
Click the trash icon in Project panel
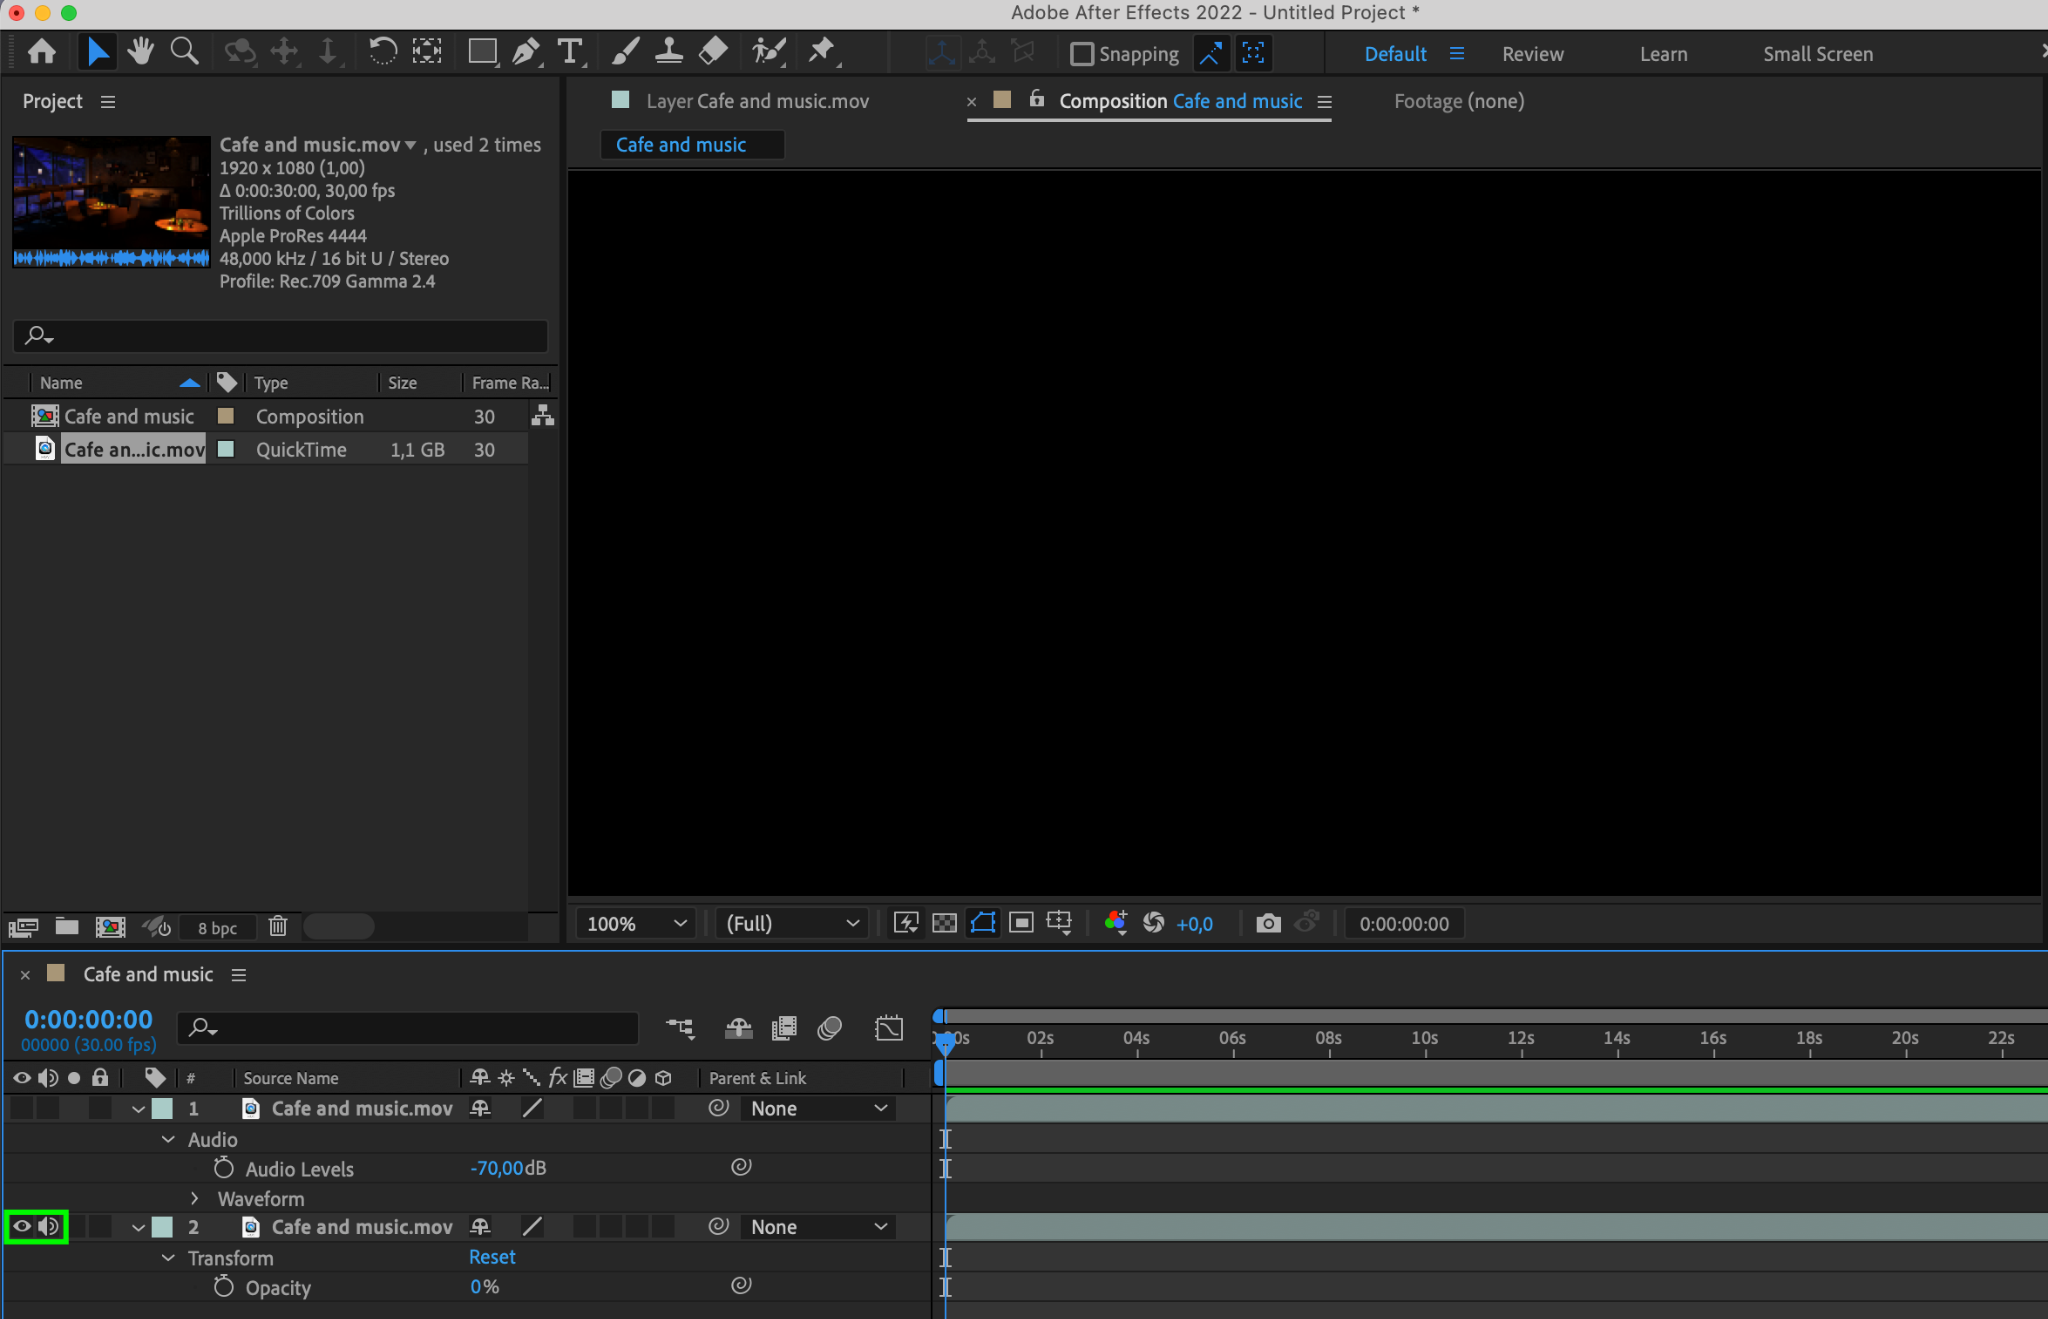click(x=278, y=927)
